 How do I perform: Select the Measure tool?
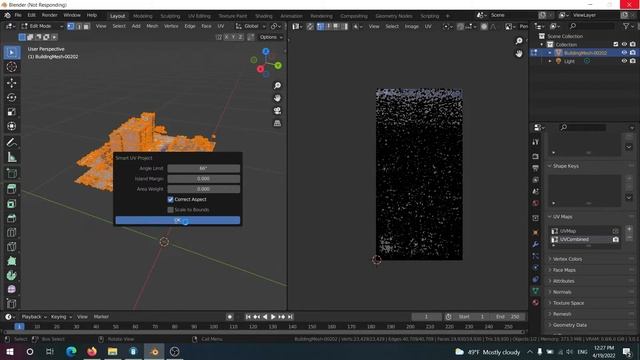click(x=11, y=157)
